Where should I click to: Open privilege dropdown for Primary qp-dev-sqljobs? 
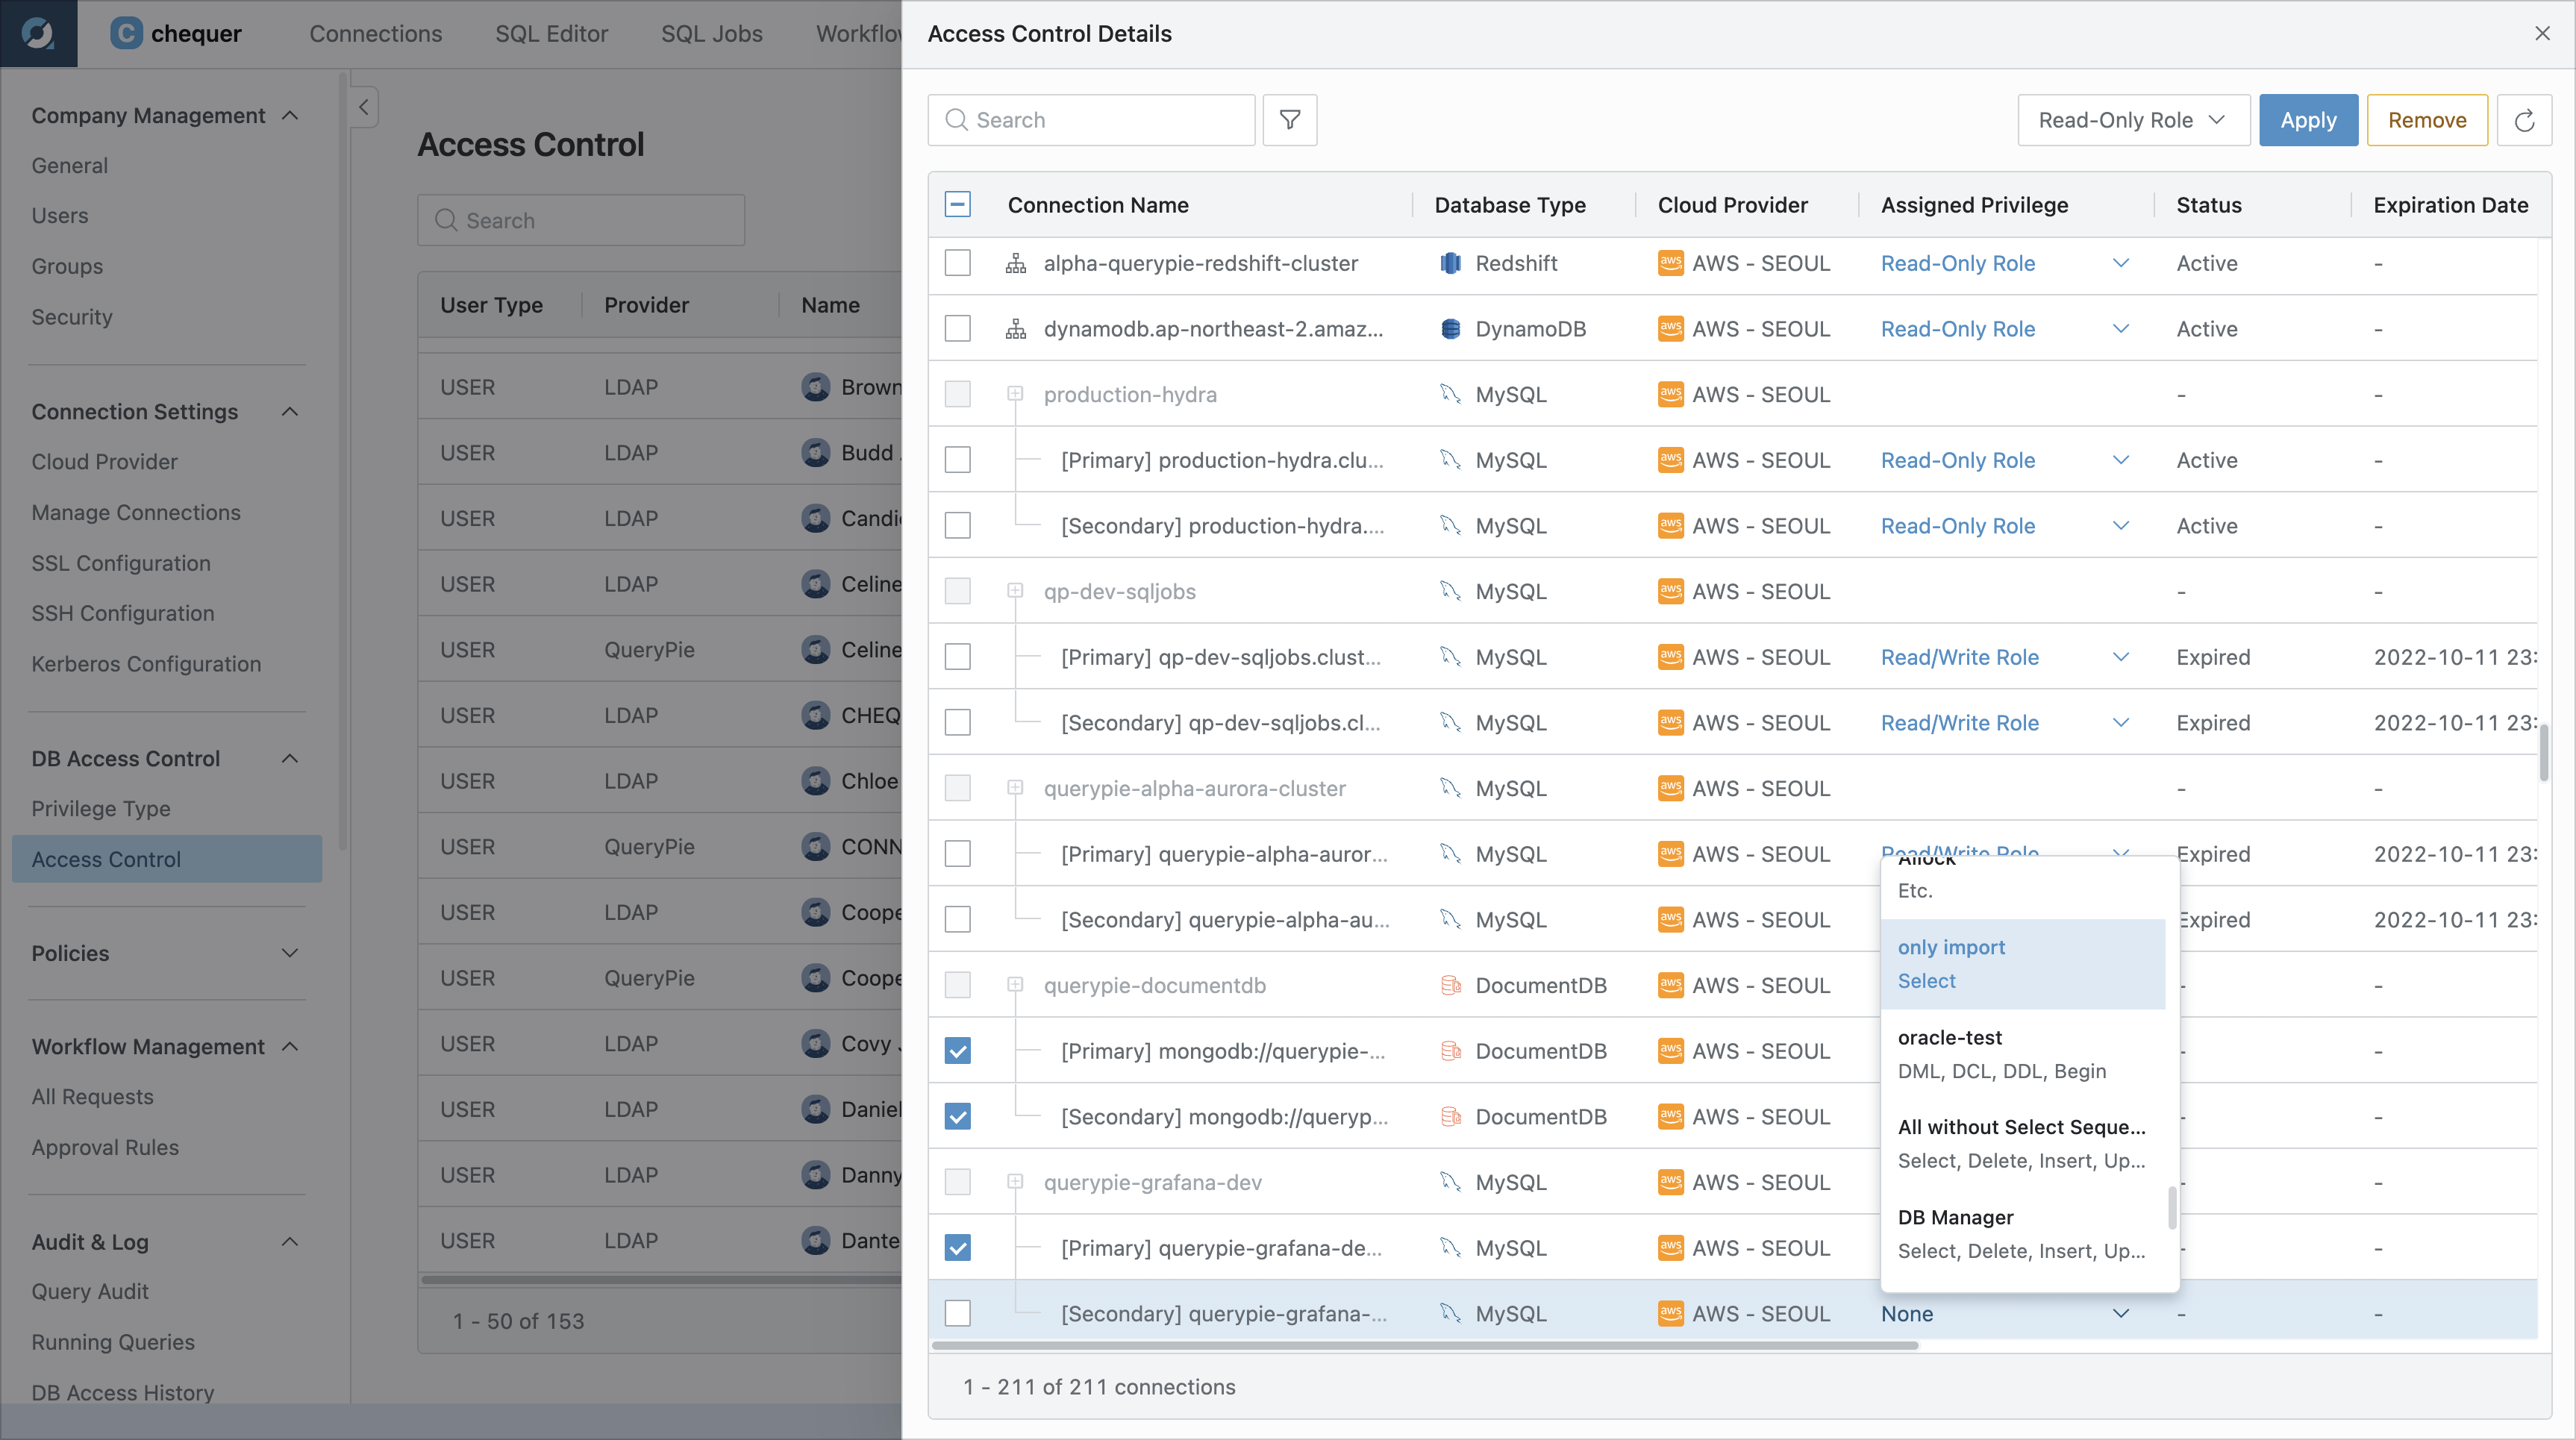(2120, 657)
